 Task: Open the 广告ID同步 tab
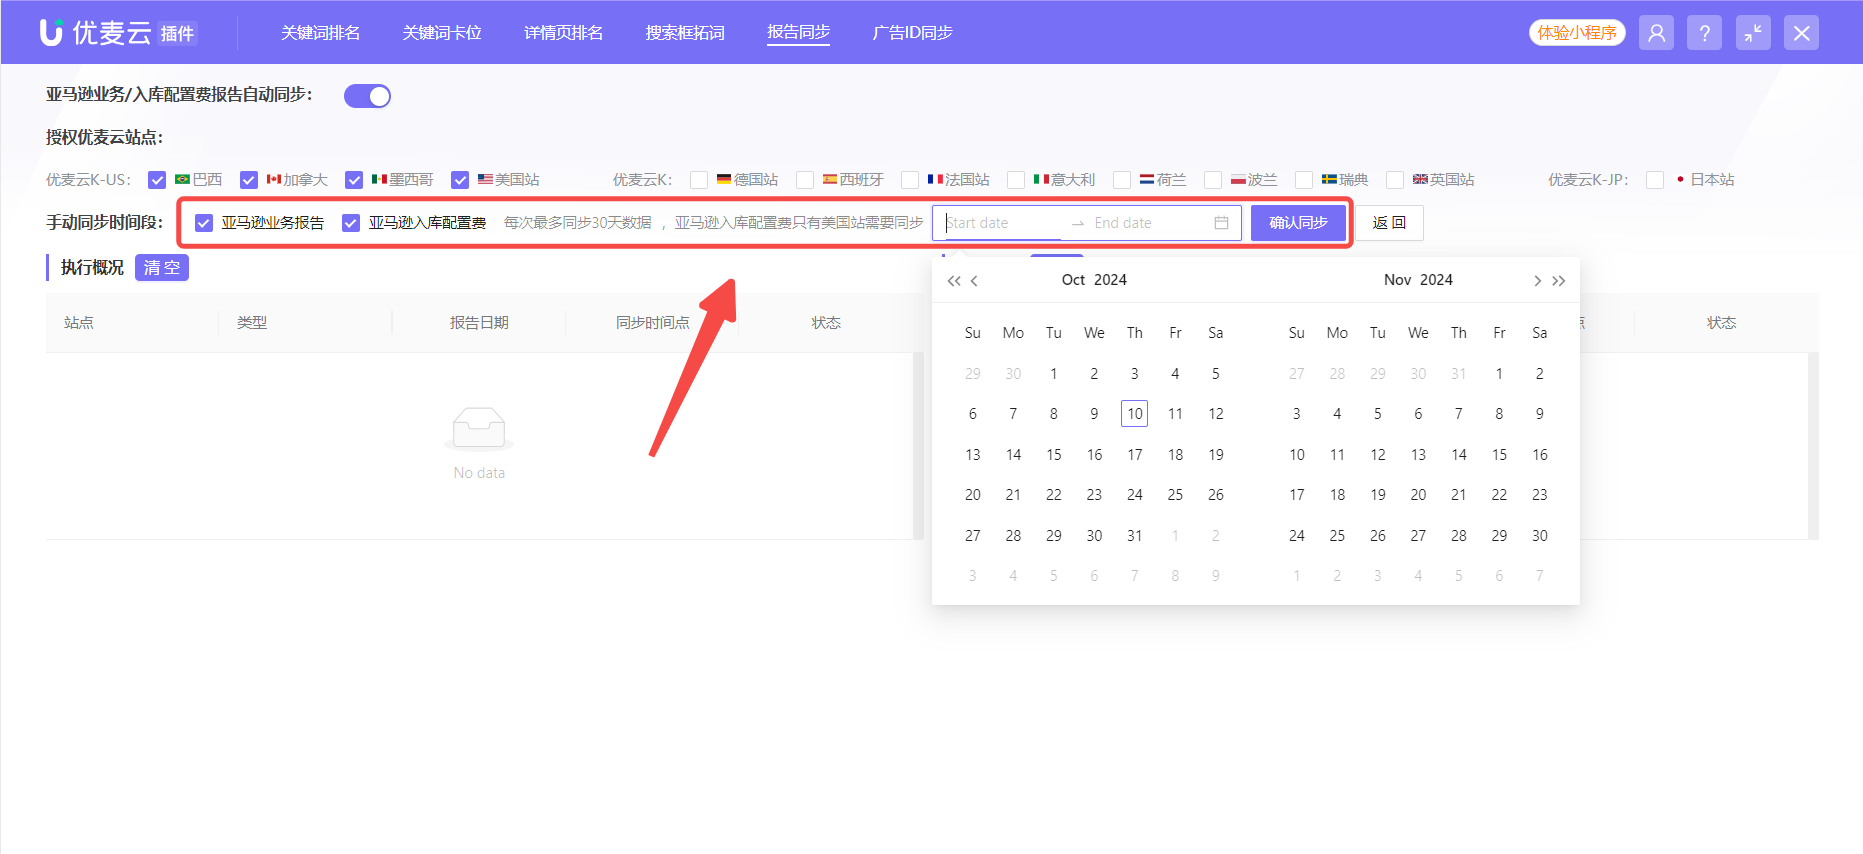pos(912,33)
